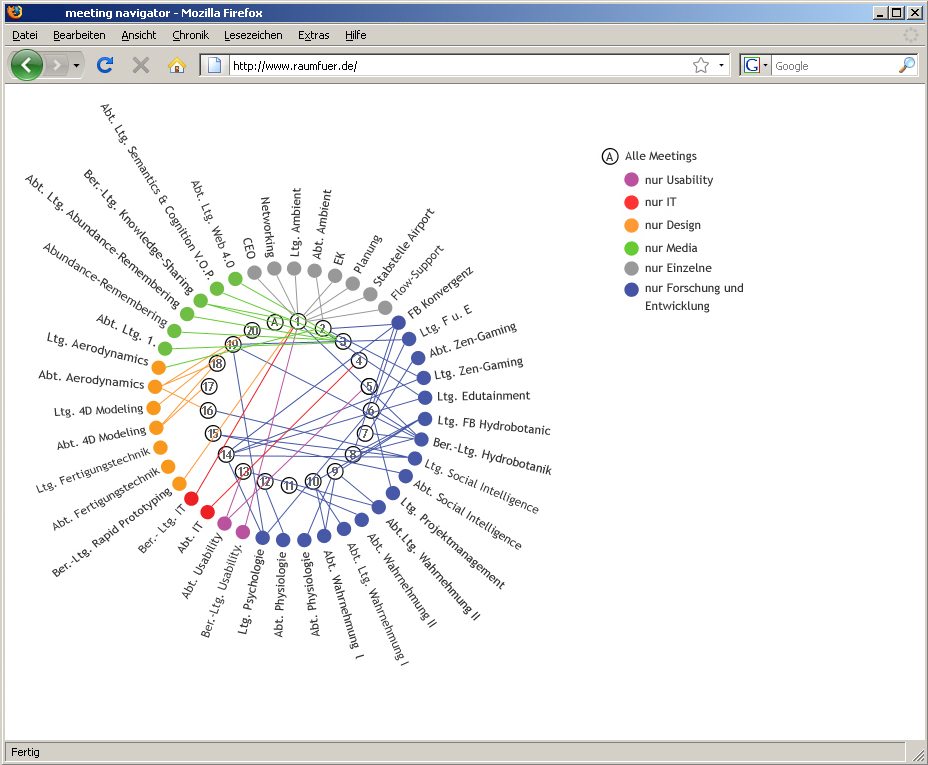Open the Home page icon
928x765 pixels.
(x=177, y=65)
